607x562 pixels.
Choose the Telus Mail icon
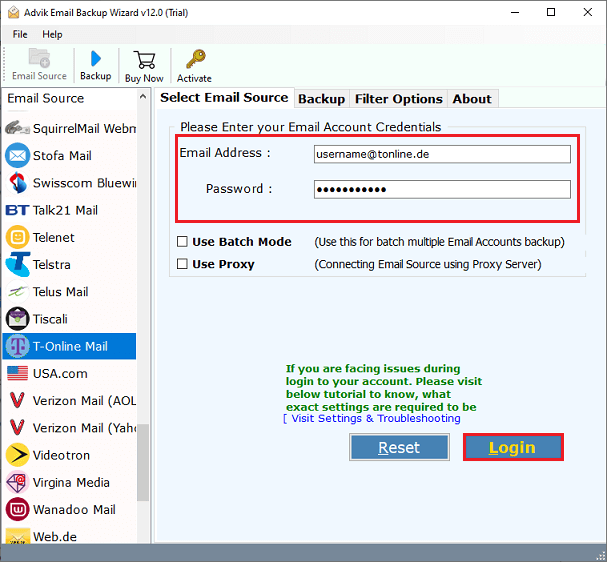pyautogui.click(x=17, y=291)
